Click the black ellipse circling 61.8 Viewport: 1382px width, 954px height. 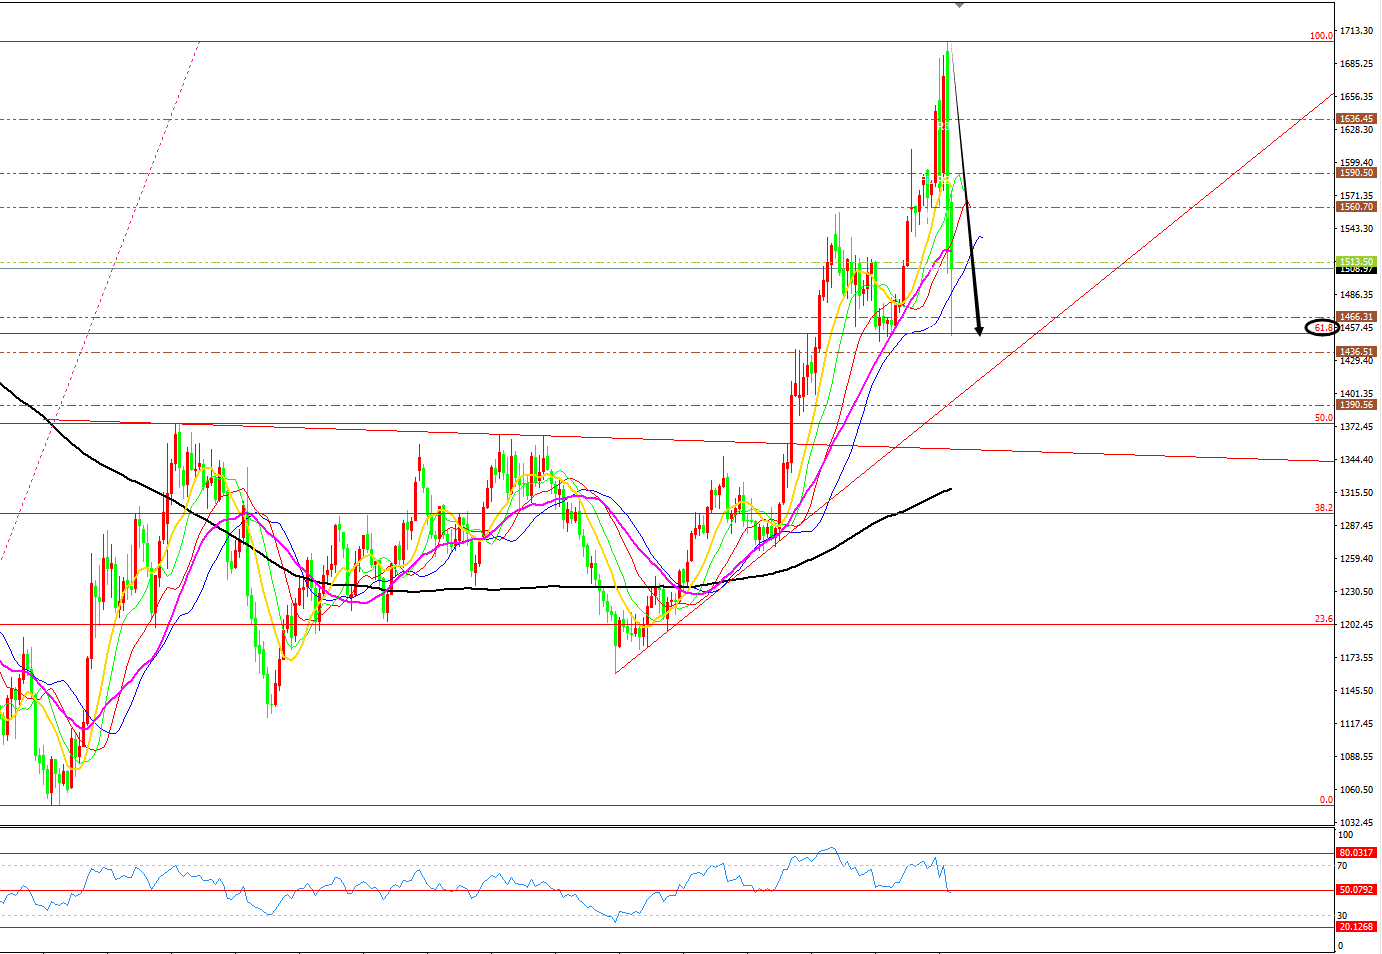coord(1322,328)
